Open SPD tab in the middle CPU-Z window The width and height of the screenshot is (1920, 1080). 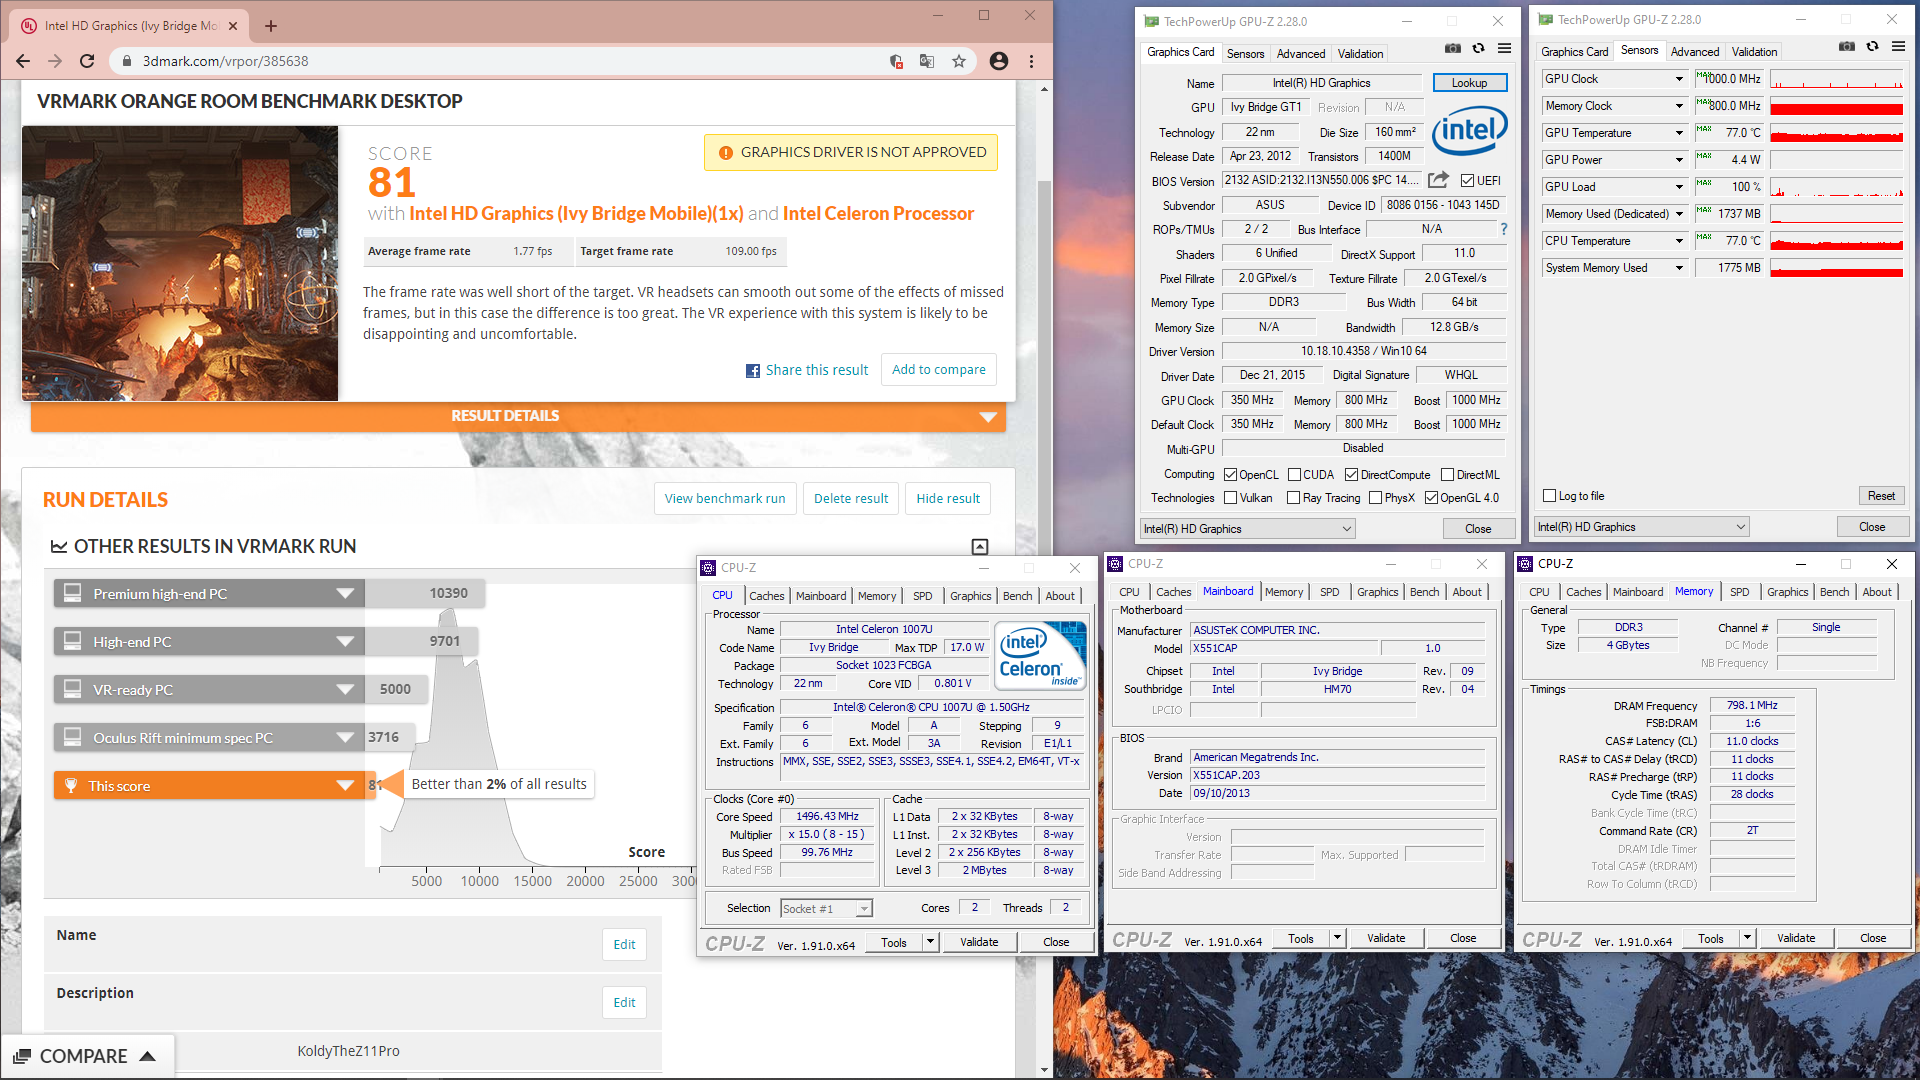[1329, 592]
